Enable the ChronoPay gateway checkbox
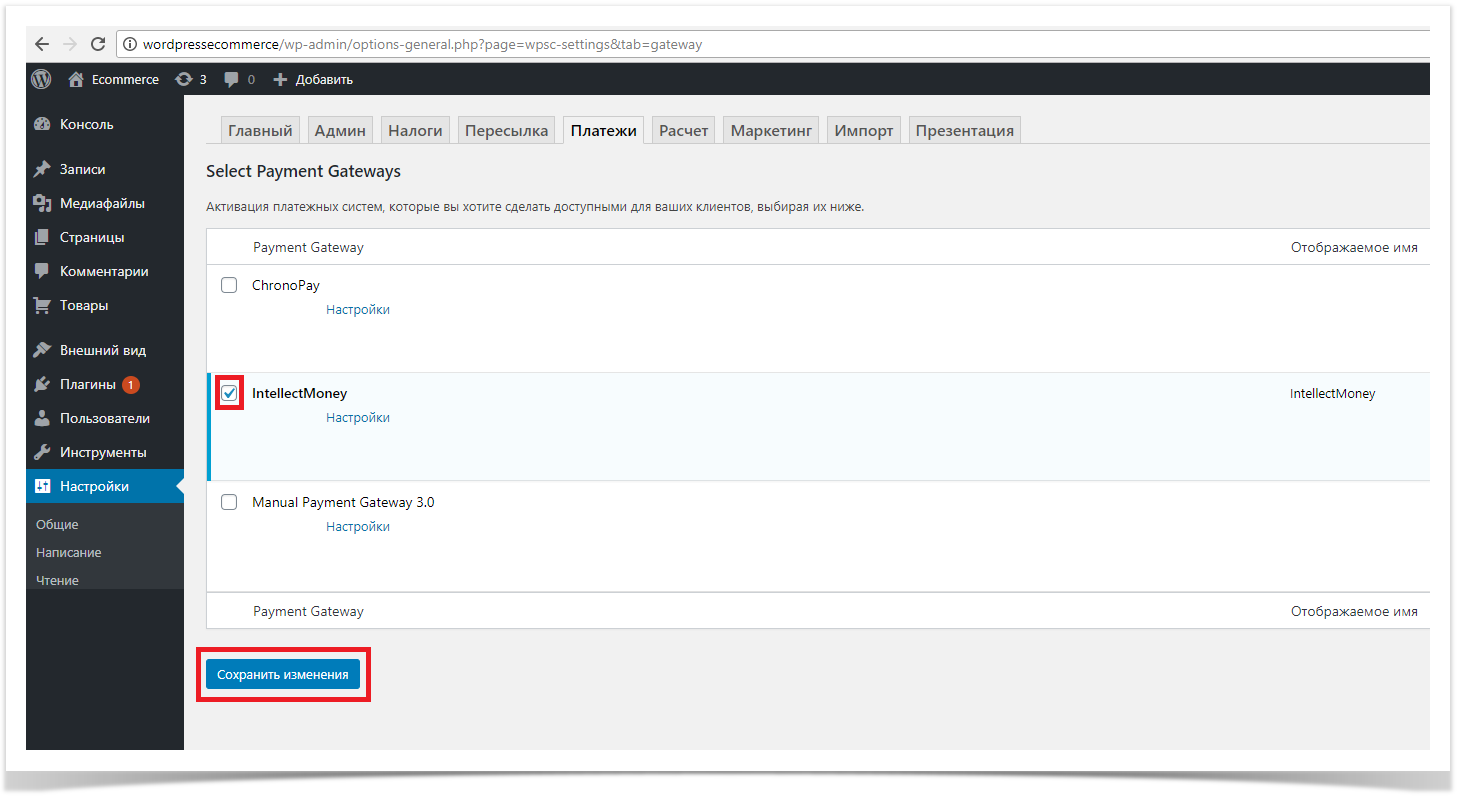 (229, 285)
